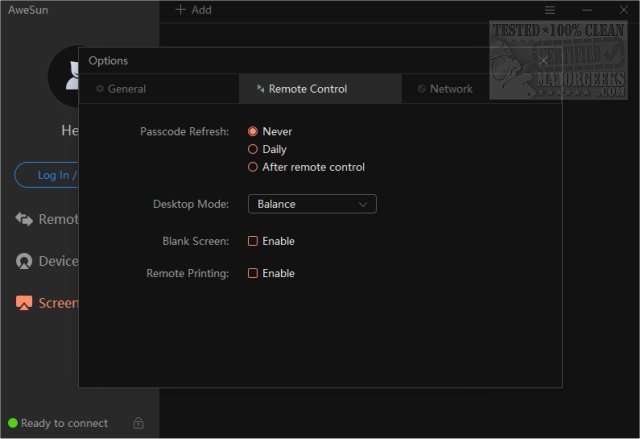640x439 pixels.
Task: Close the Options dialog
Action: (x=543, y=61)
